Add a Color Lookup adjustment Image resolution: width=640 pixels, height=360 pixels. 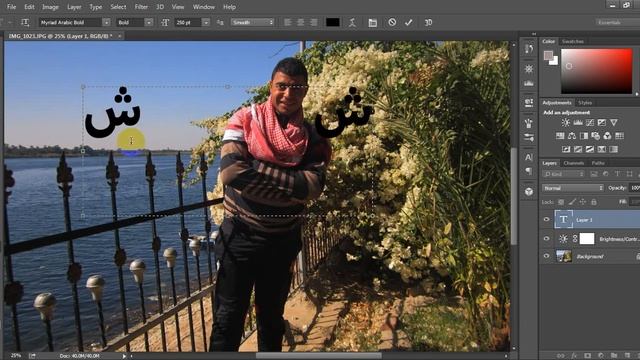pyautogui.click(x=619, y=136)
